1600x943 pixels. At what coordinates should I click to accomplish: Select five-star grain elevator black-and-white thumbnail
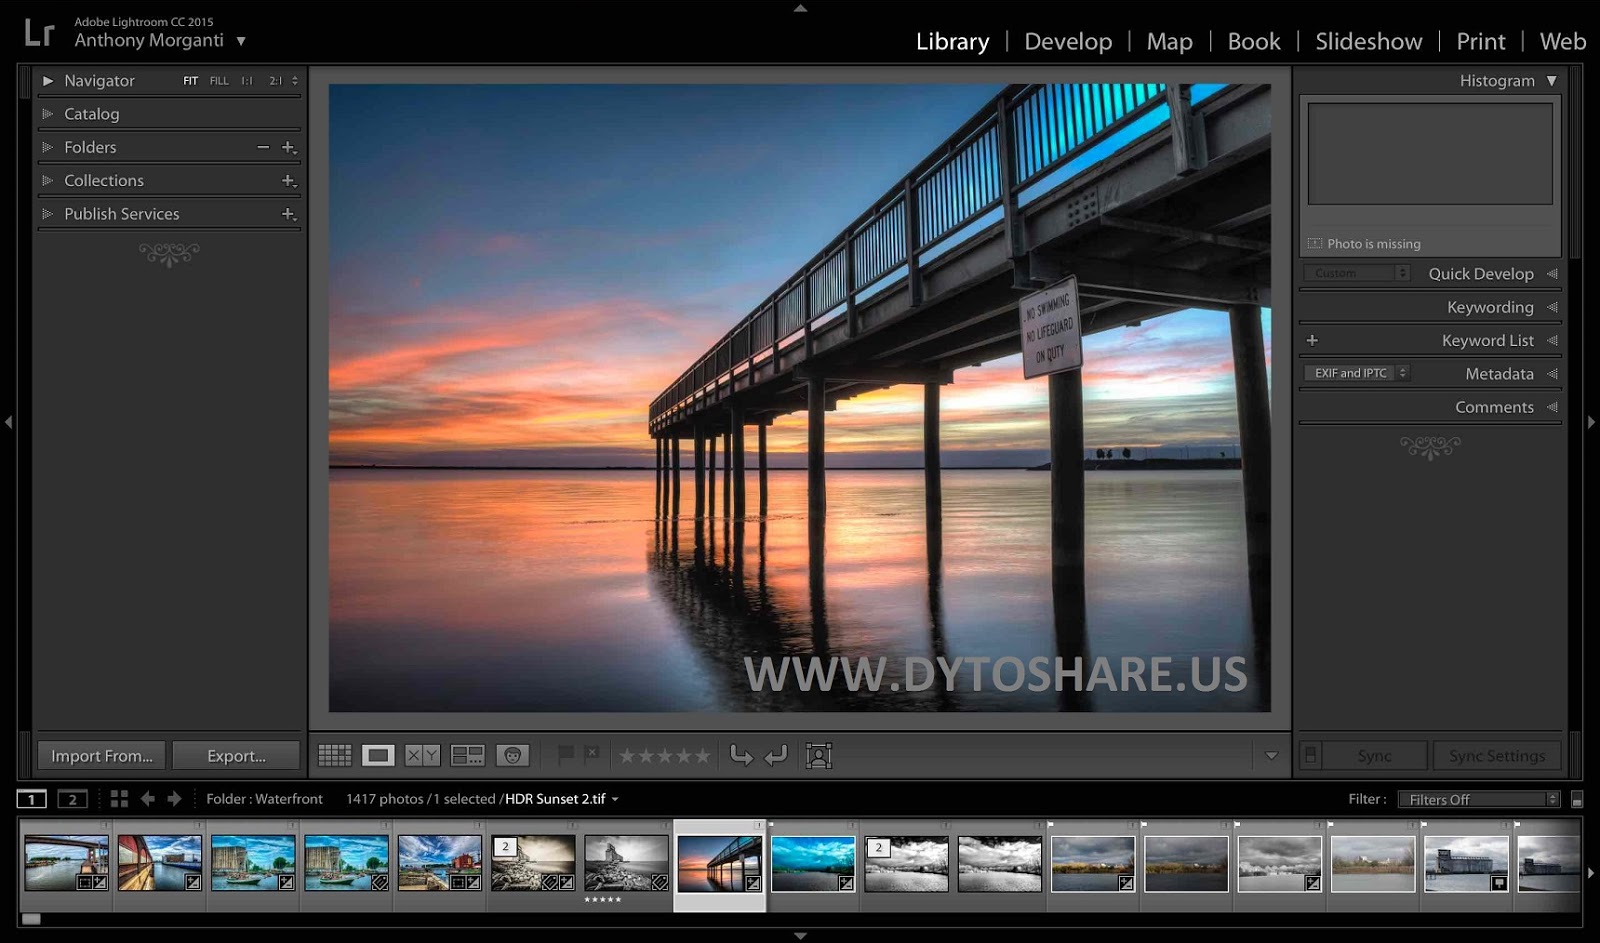click(626, 864)
